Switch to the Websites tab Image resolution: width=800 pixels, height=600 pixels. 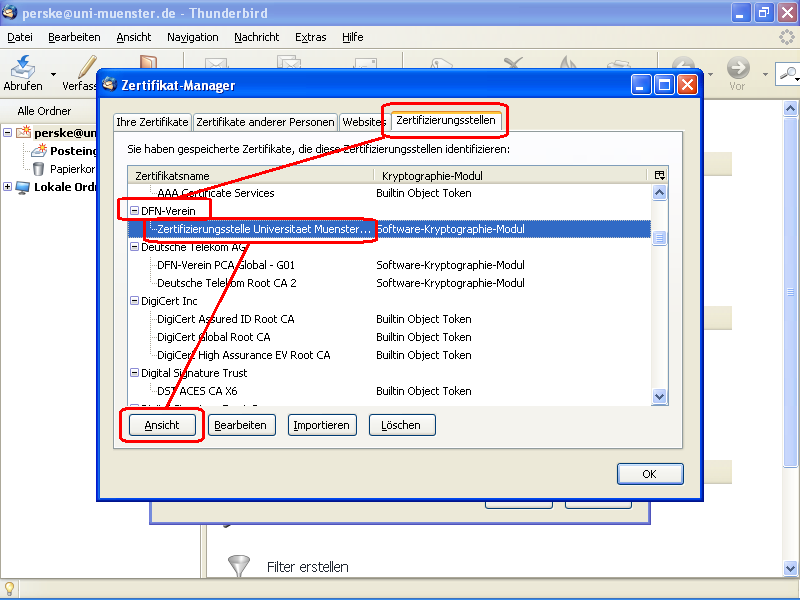(x=364, y=121)
